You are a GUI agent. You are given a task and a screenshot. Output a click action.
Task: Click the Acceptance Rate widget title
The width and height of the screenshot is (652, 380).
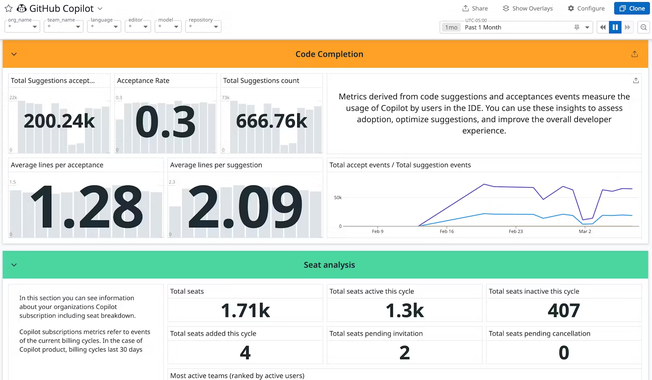(143, 81)
